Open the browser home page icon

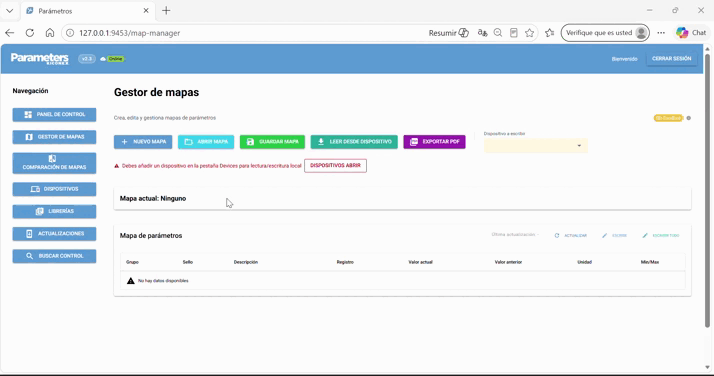50,33
